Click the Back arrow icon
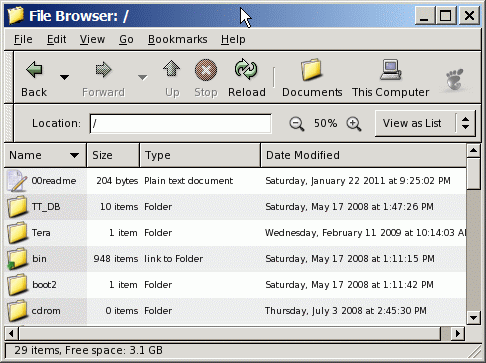Screen dimensions: 486x363 point(34,70)
